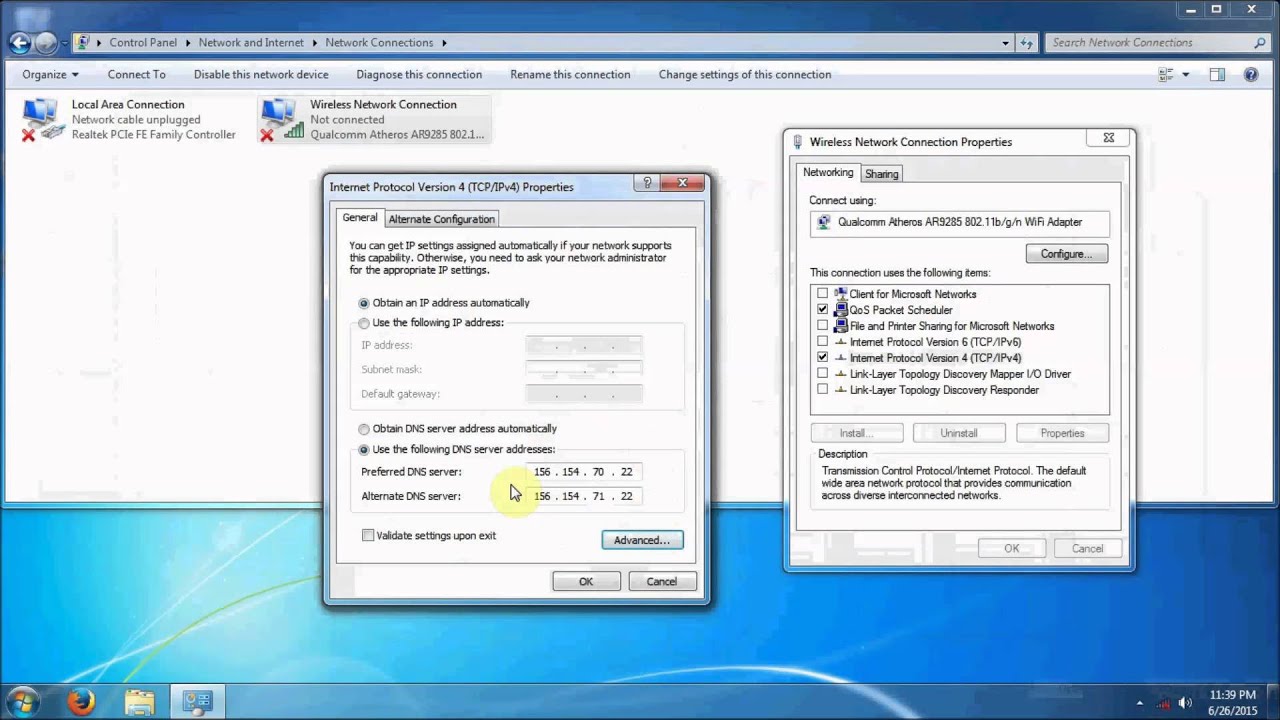Screen dimensions: 1280x720
Task: Click OK in the IPv4 Properties dialog
Action: pos(586,581)
